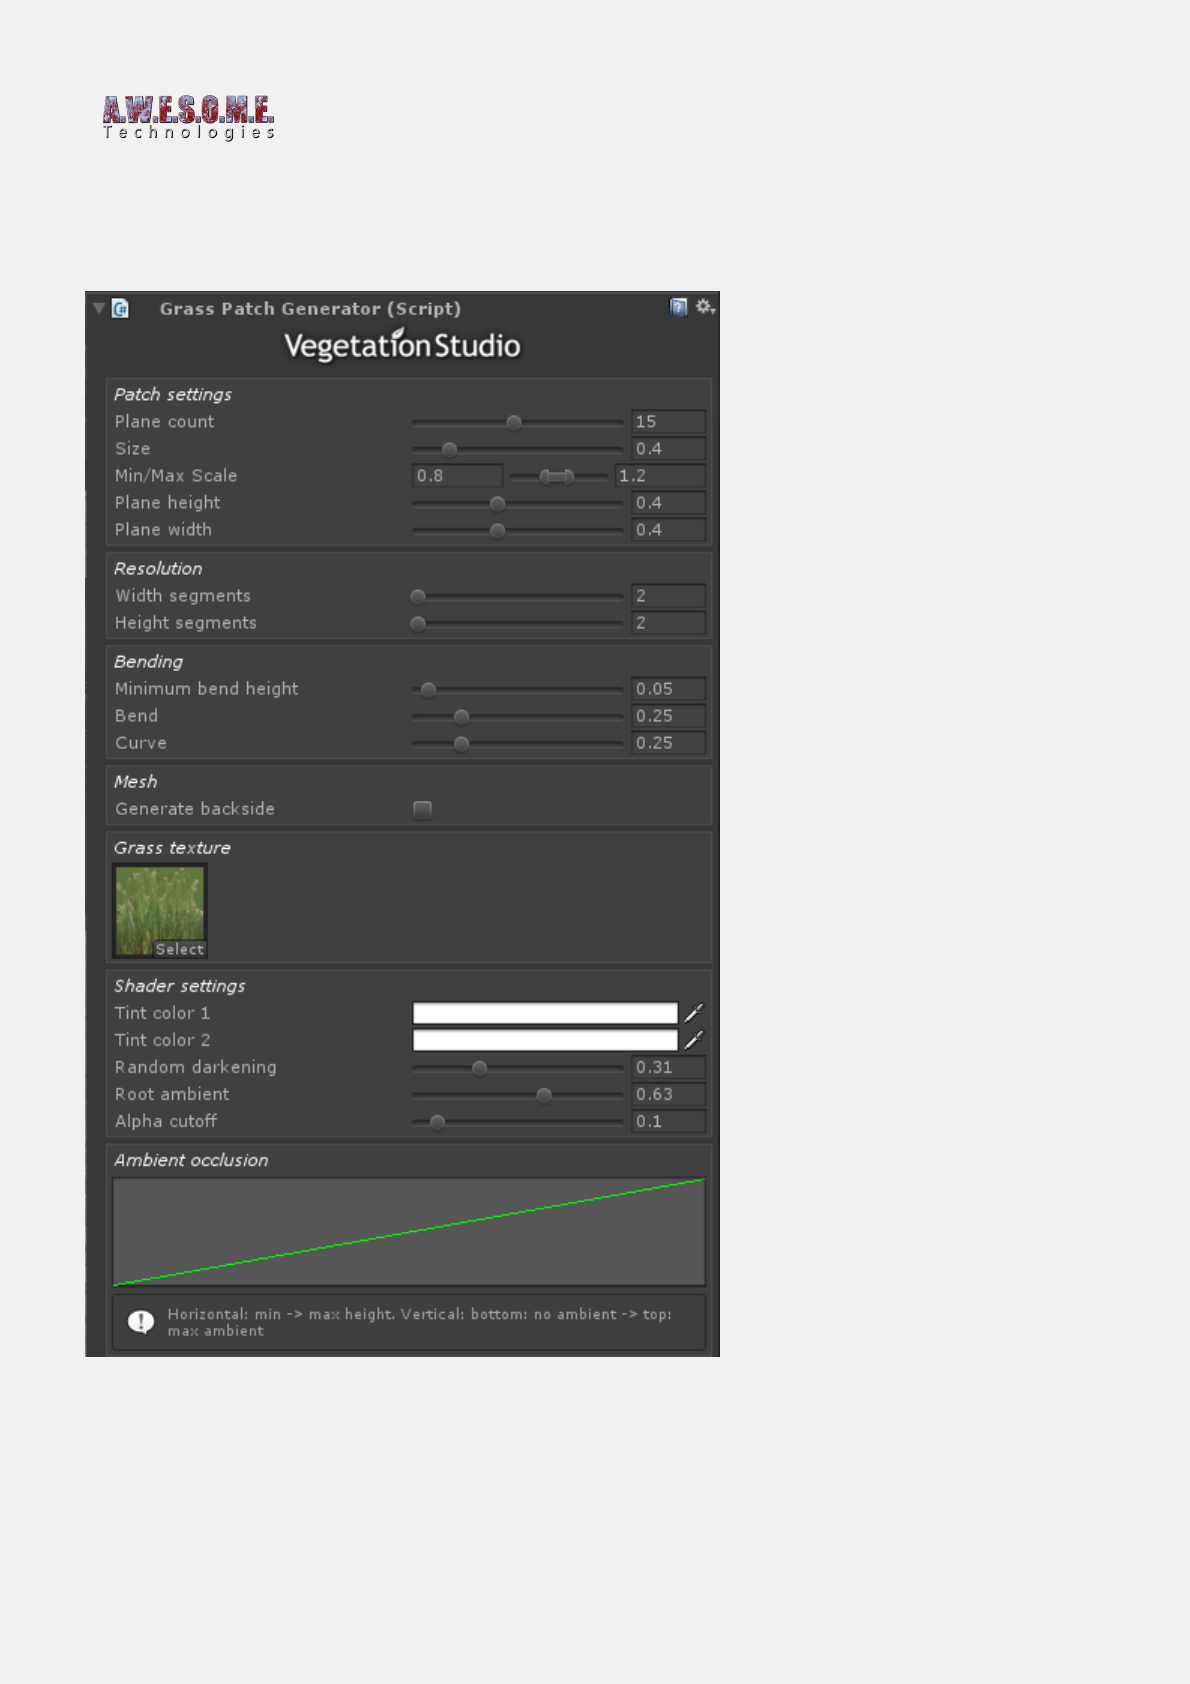Click the Plane width slider
This screenshot has width=1190, height=1684.
517,530
